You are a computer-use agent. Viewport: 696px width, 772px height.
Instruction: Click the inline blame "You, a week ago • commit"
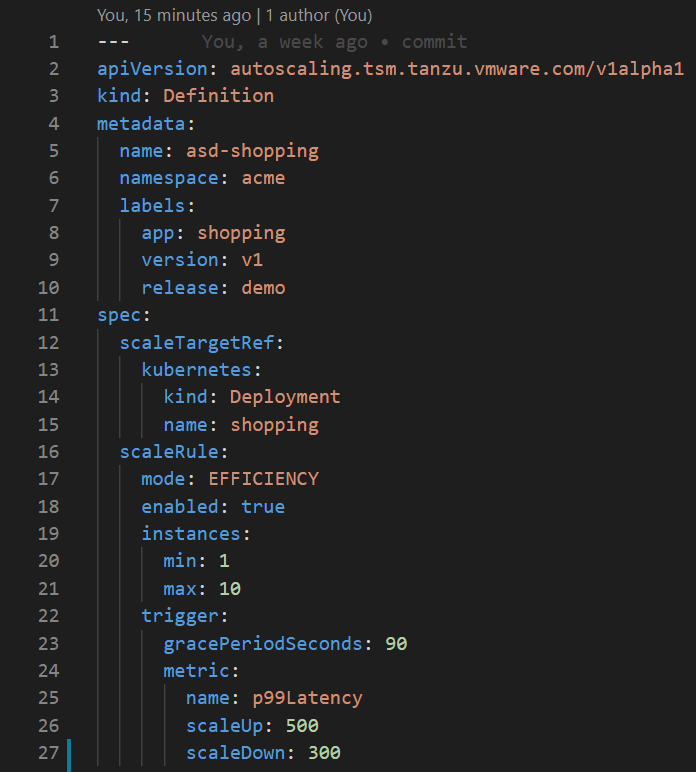(334, 42)
